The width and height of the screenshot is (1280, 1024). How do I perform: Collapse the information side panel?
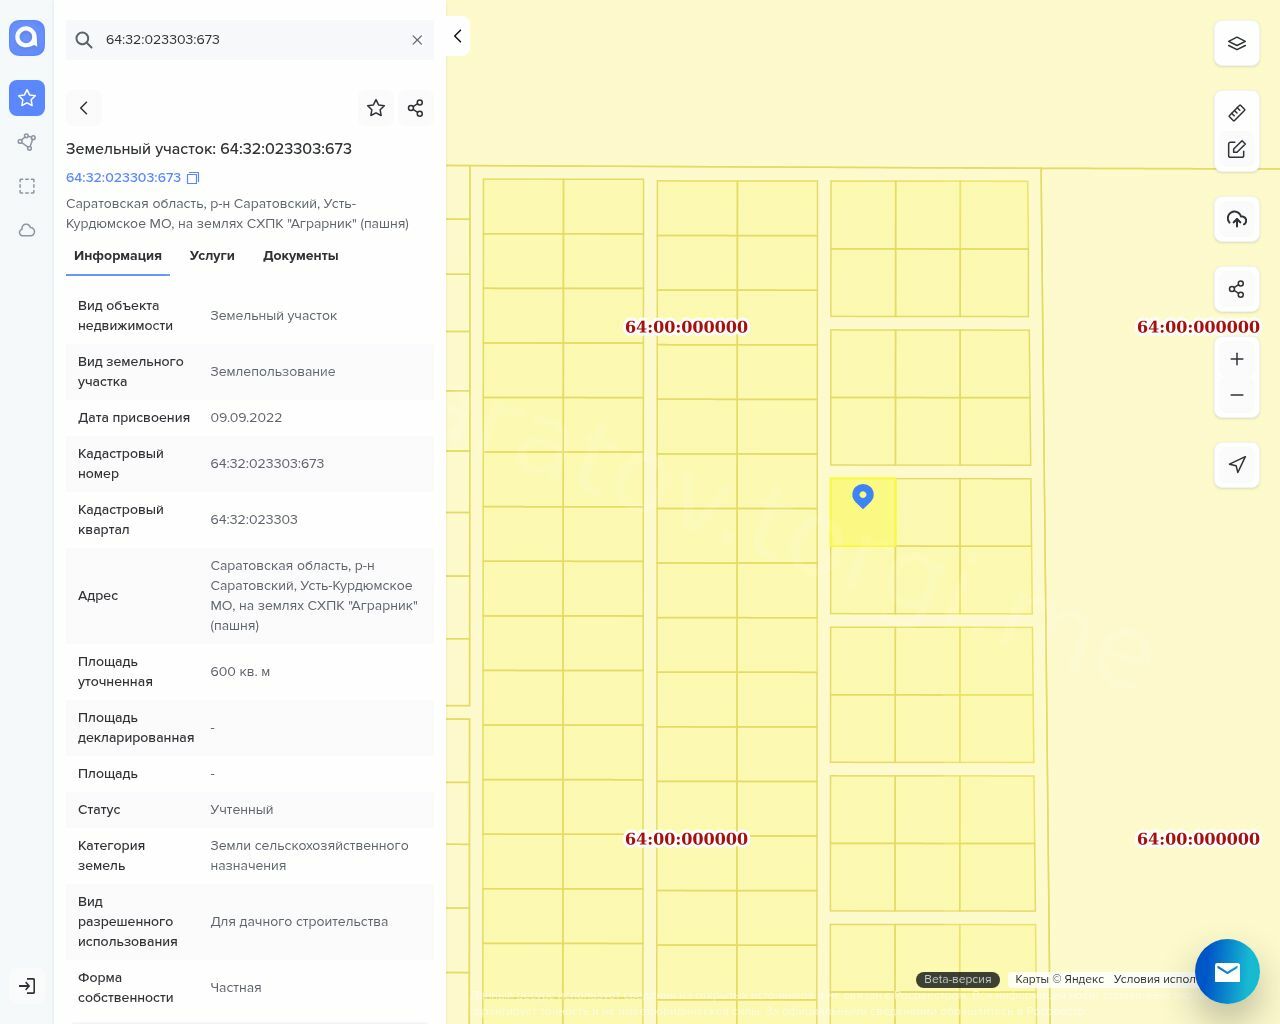pos(457,36)
